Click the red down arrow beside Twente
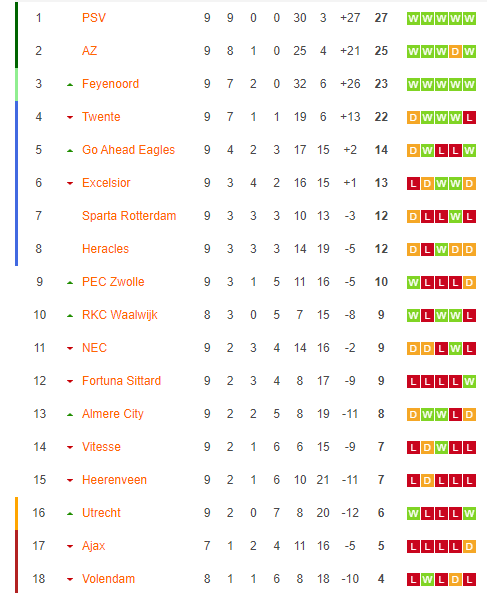 pos(70,117)
